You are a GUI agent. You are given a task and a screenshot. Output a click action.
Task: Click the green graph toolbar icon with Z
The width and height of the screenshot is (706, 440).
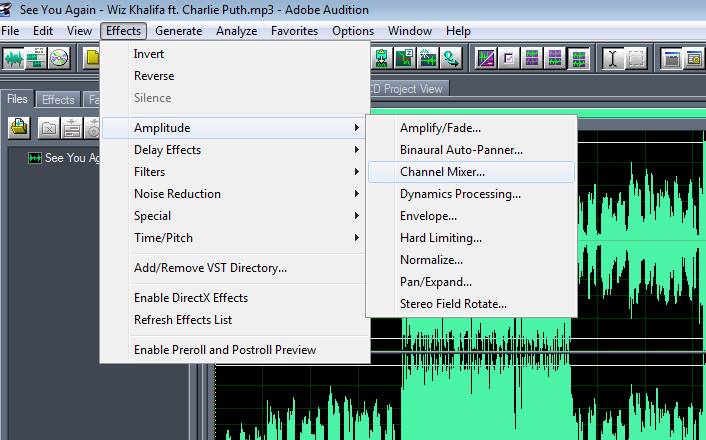(404, 58)
